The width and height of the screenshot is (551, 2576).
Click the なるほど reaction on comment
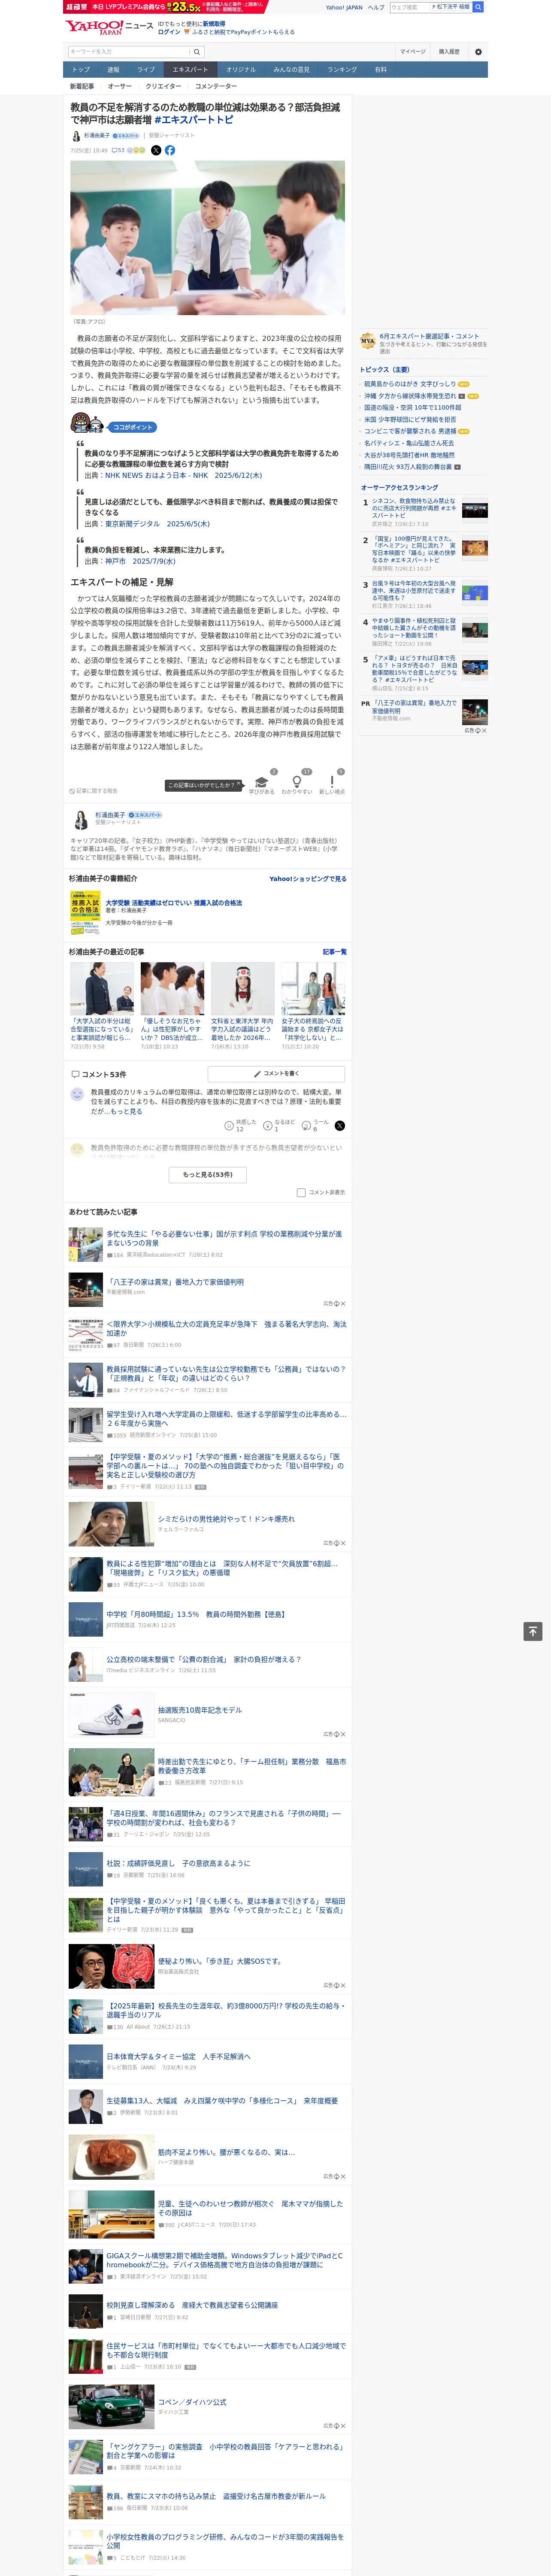[x=268, y=1126]
